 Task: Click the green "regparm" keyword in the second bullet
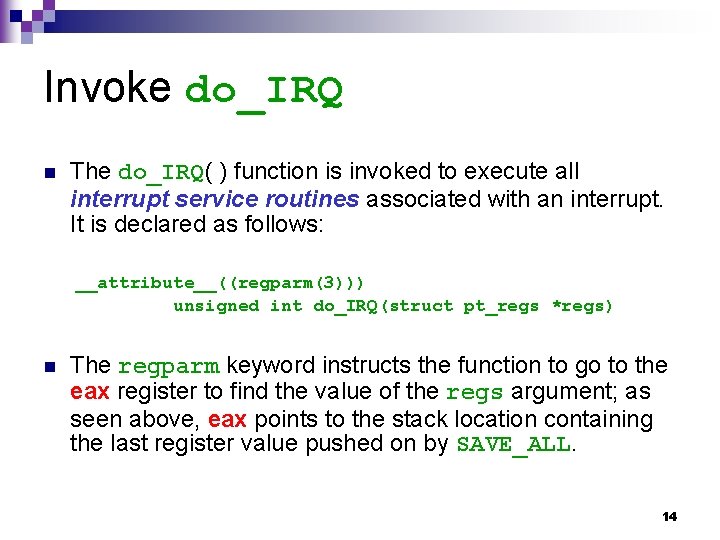click(169, 367)
